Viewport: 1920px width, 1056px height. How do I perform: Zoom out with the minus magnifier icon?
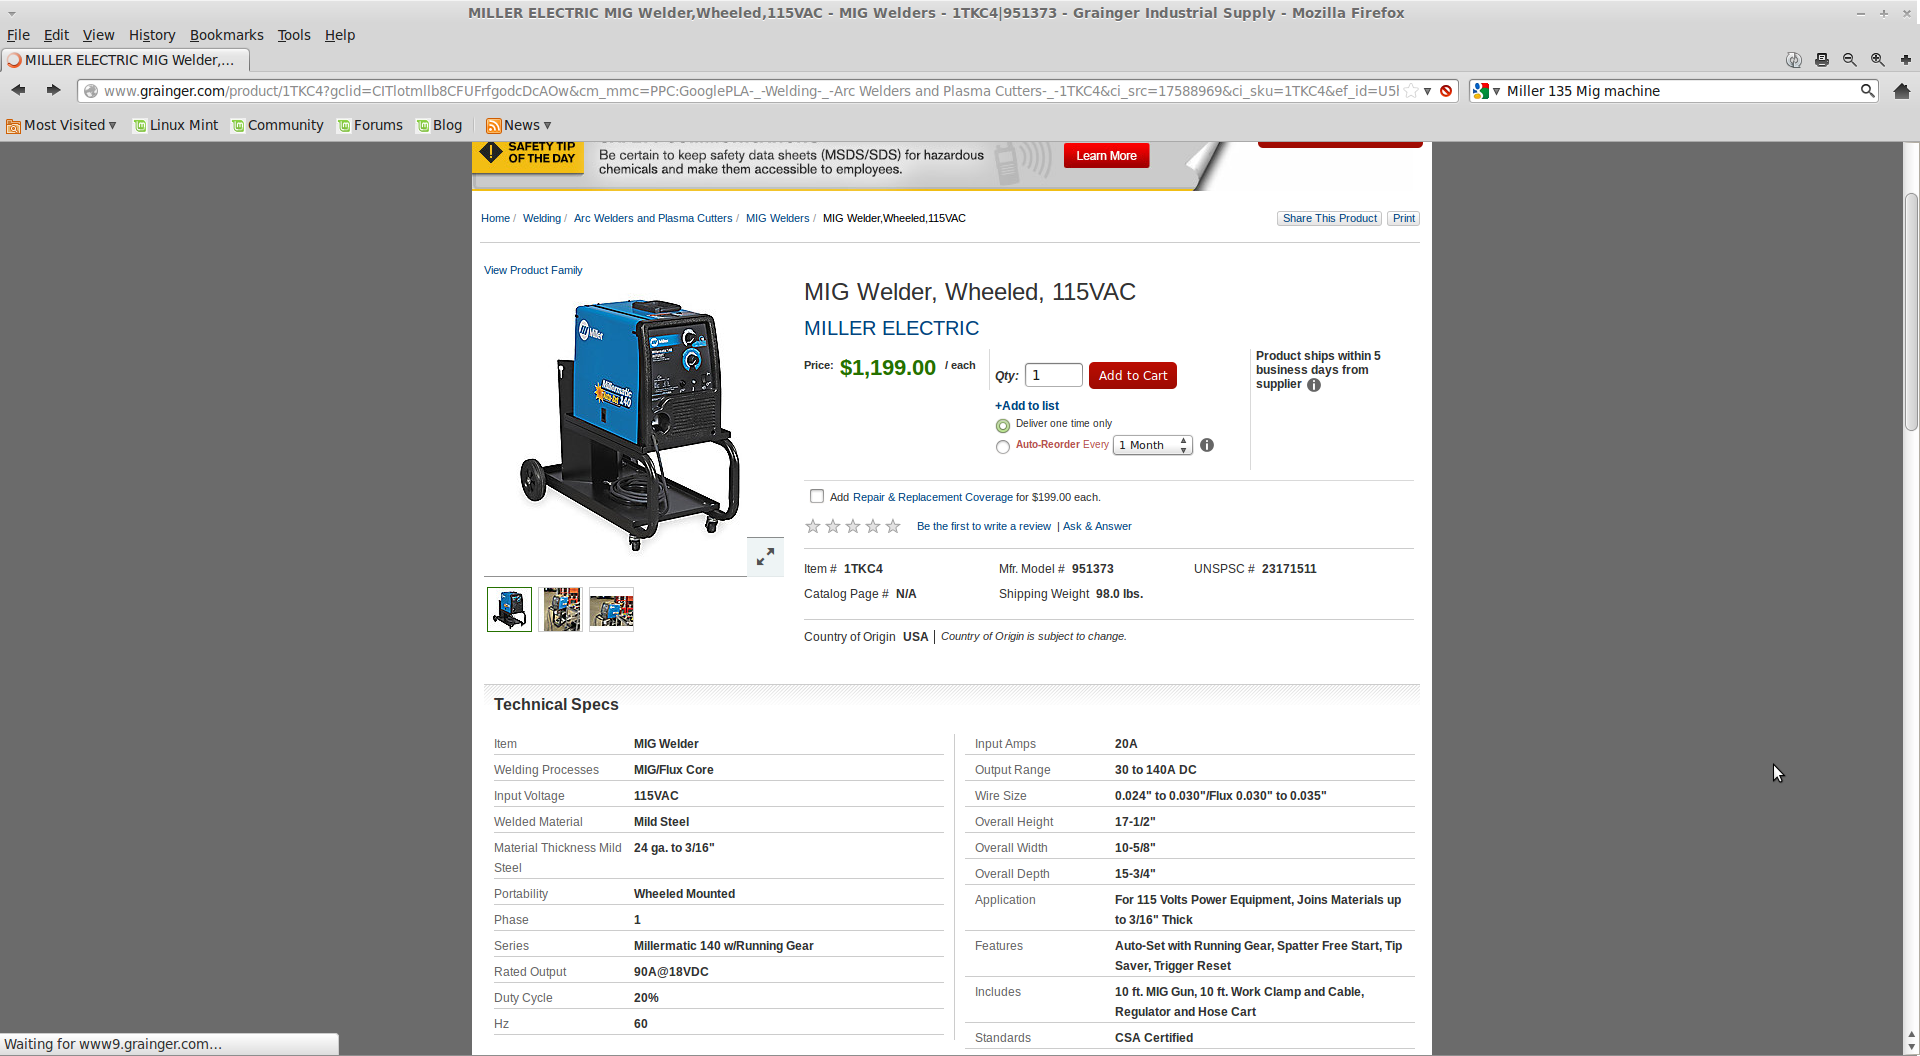pos(1850,60)
